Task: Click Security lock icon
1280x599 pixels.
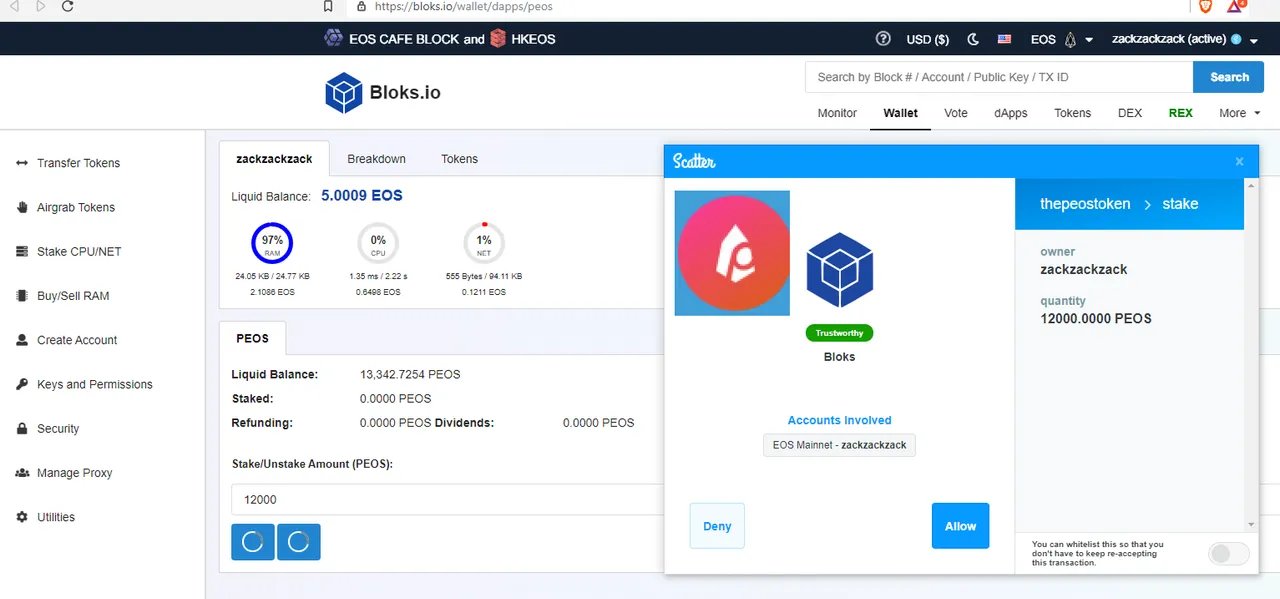Action: point(22,428)
